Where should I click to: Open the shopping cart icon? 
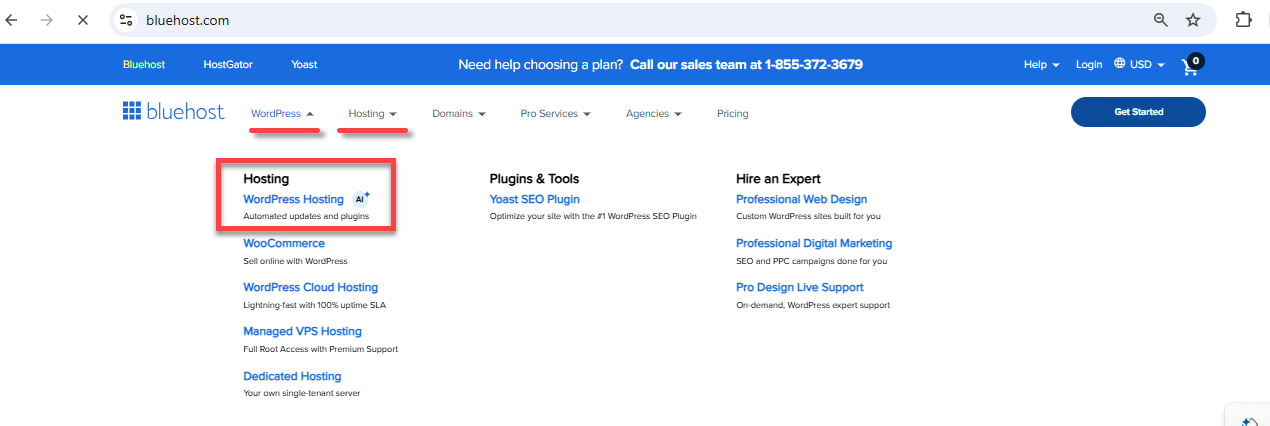pyautogui.click(x=1192, y=65)
